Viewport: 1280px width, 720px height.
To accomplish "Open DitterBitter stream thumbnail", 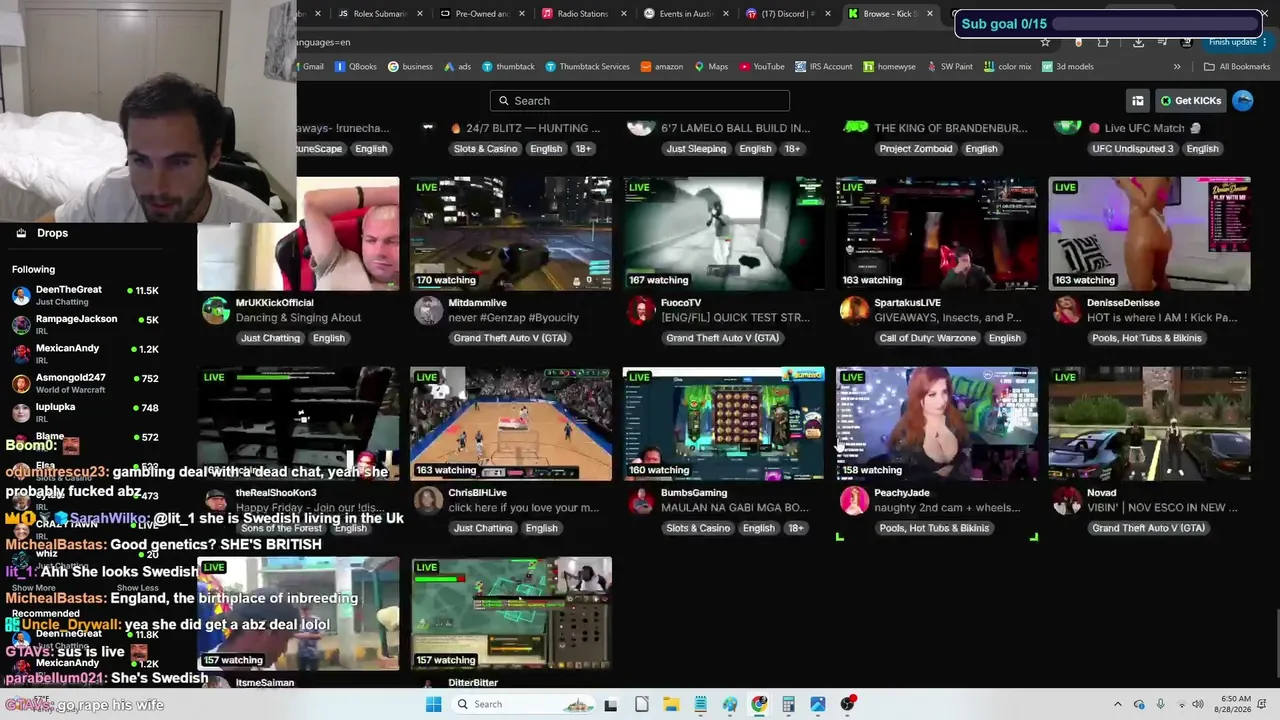I will tap(511, 614).
